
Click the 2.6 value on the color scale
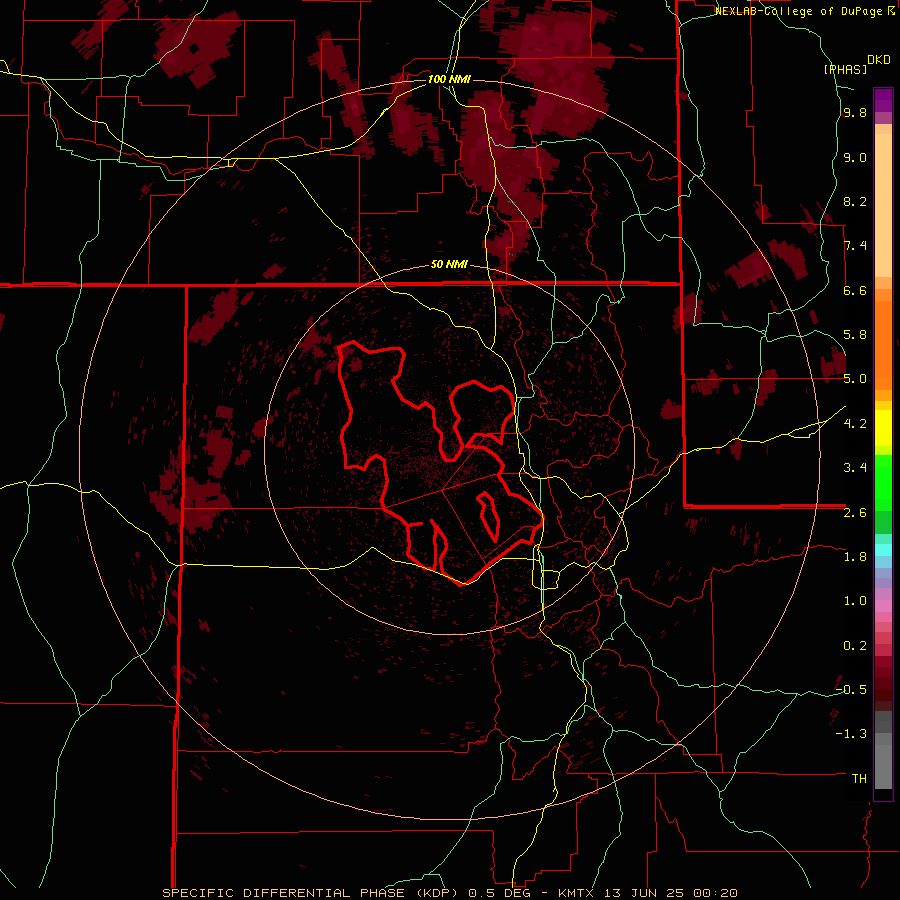coord(855,513)
